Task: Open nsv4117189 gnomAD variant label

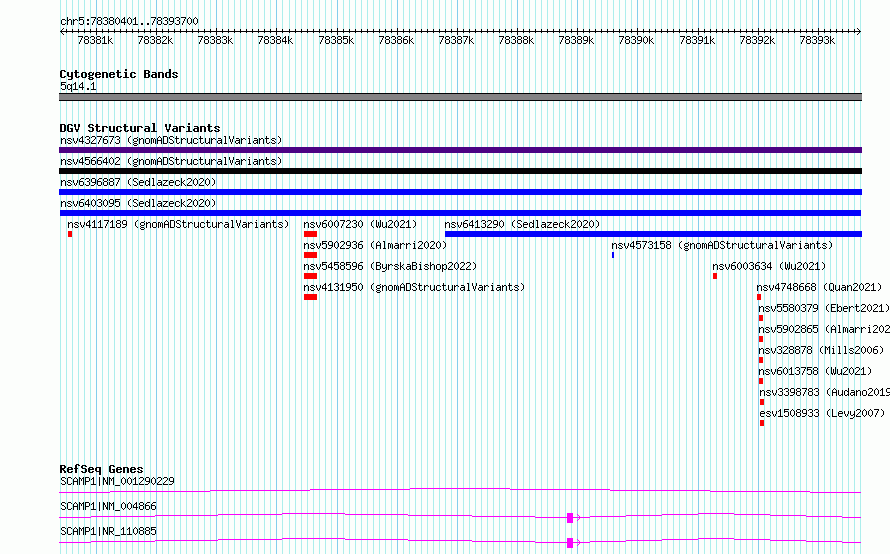Action: click(178, 224)
